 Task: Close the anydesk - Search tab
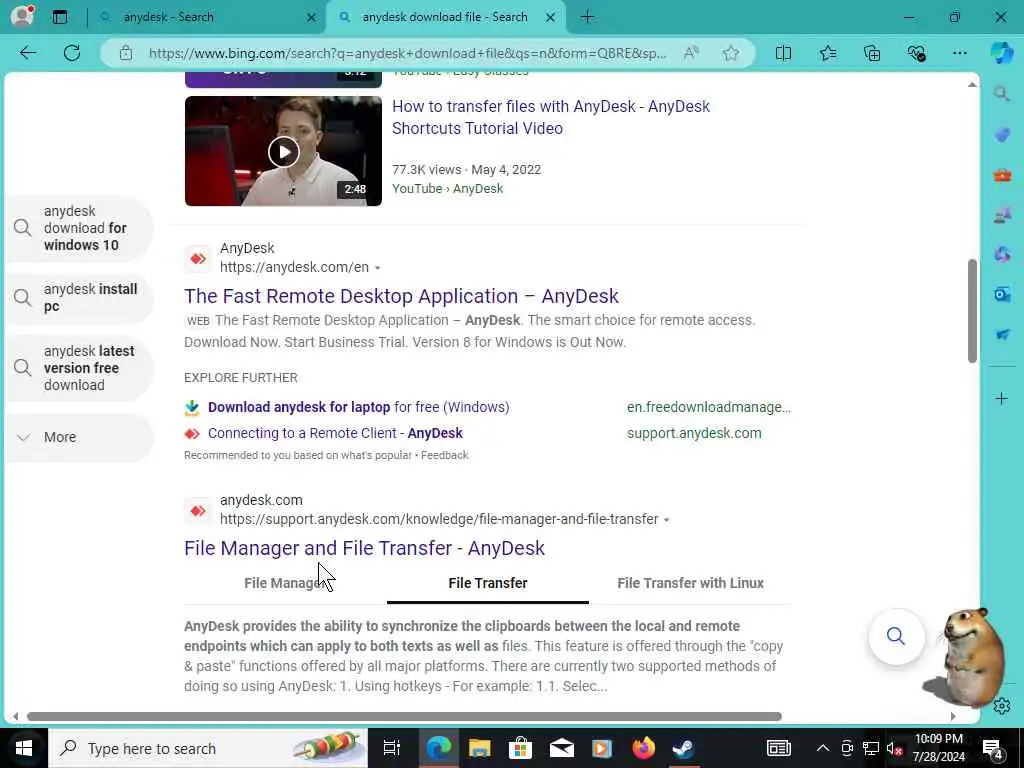coord(312,17)
